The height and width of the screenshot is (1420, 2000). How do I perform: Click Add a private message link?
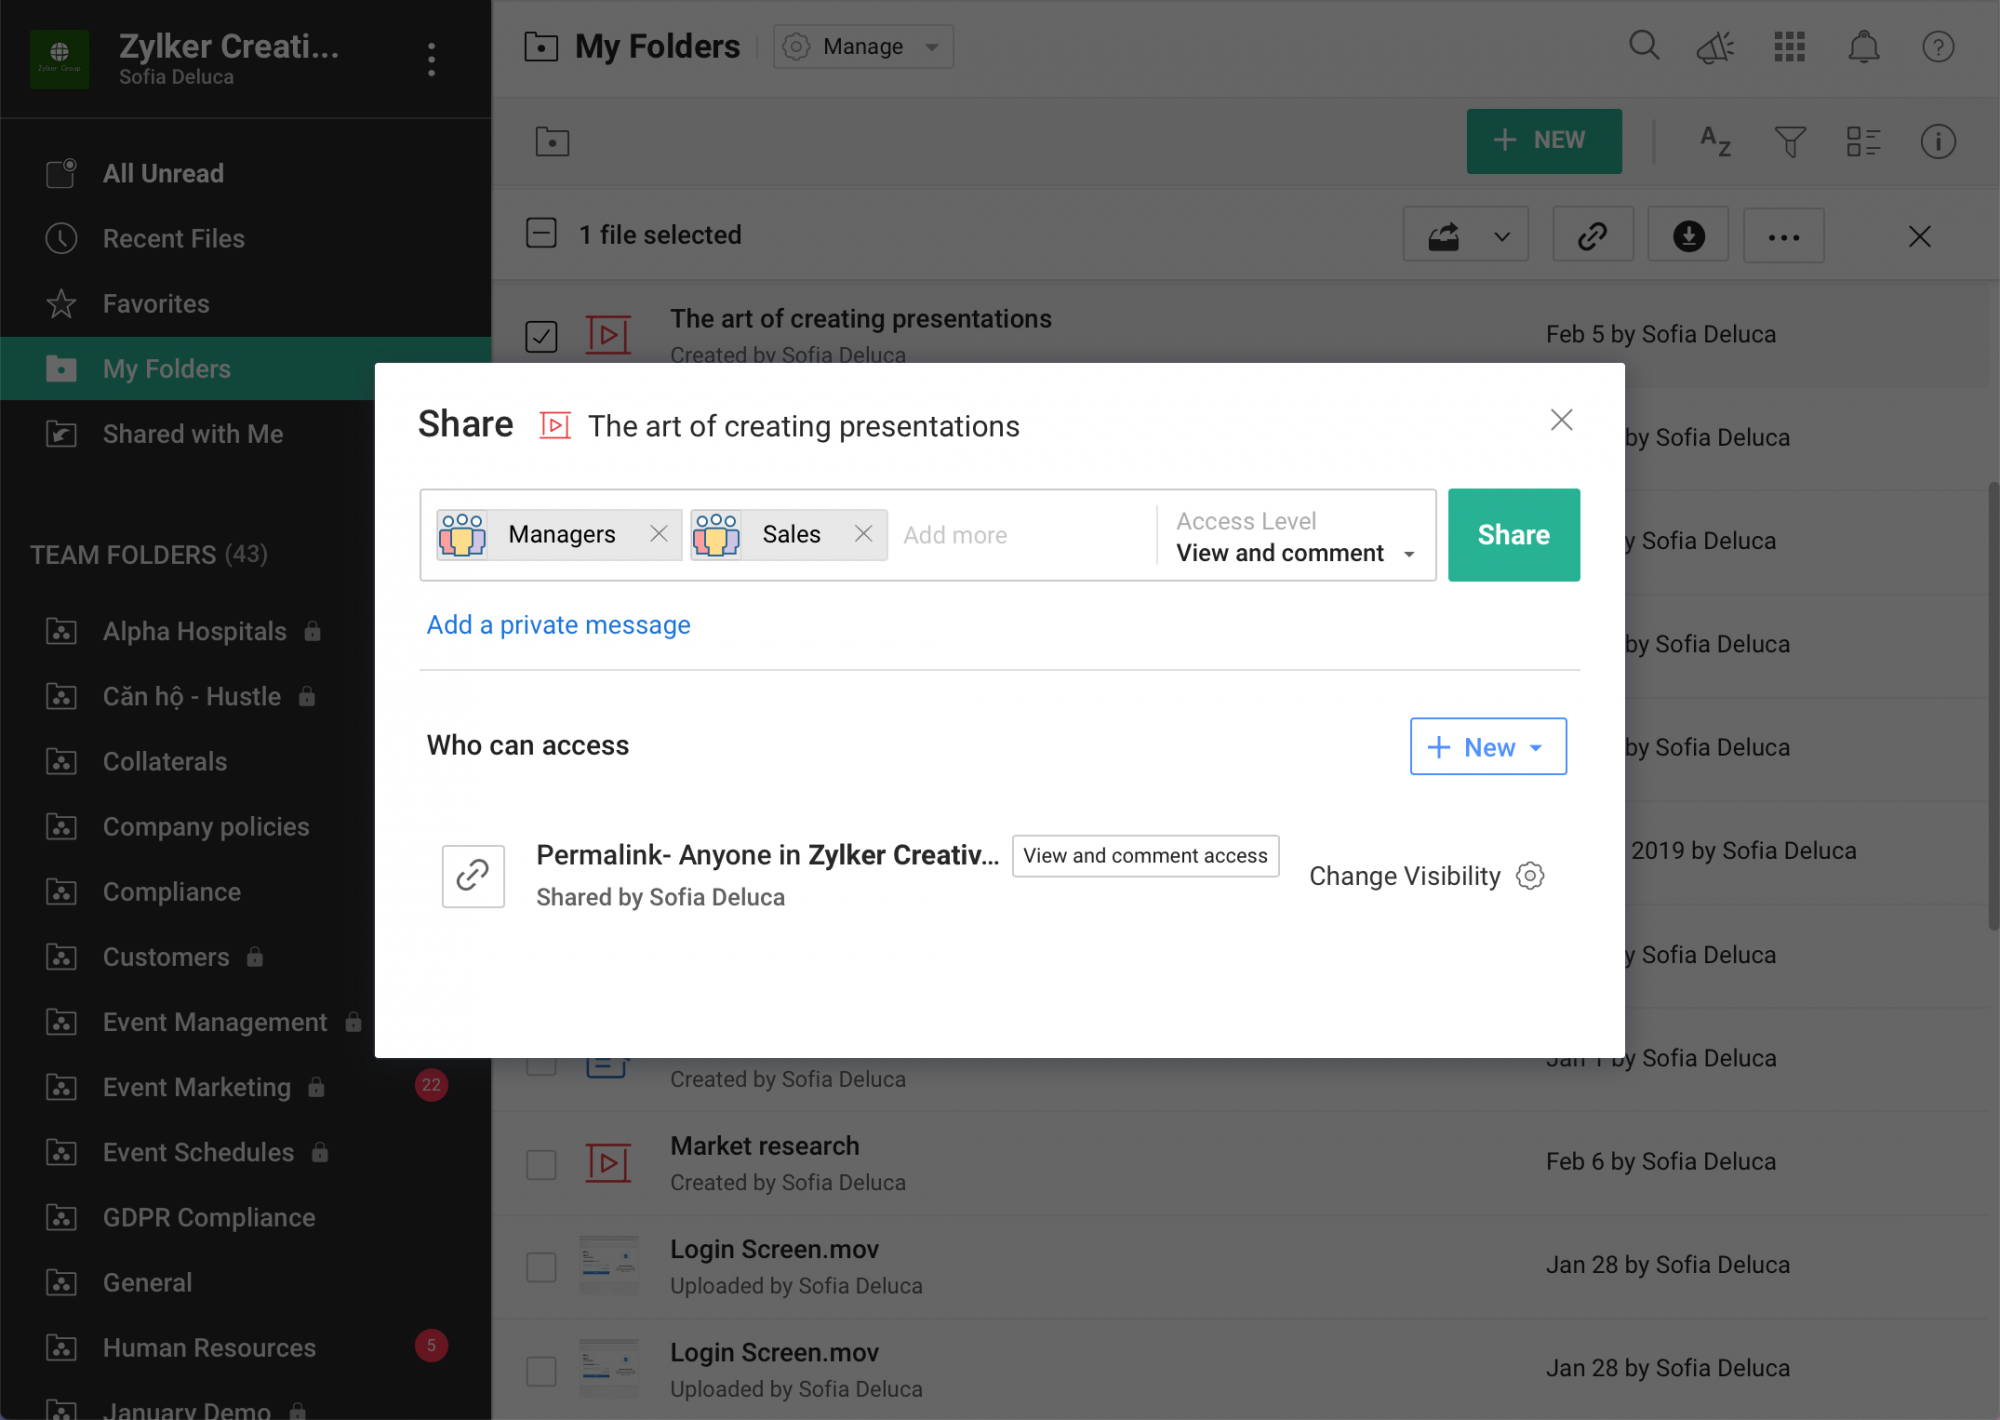[x=558, y=624]
